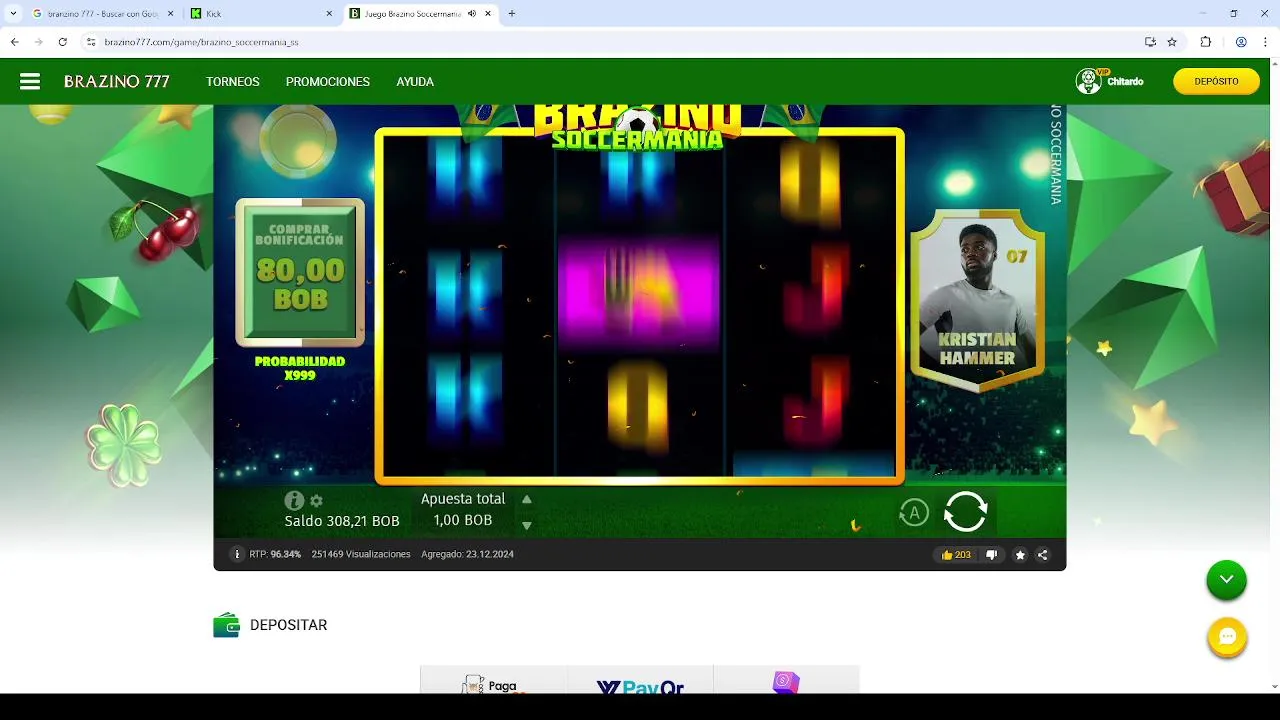The width and height of the screenshot is (1280, 720).
Task: Open the AYUDA menu item
Action: coord(415,82)
